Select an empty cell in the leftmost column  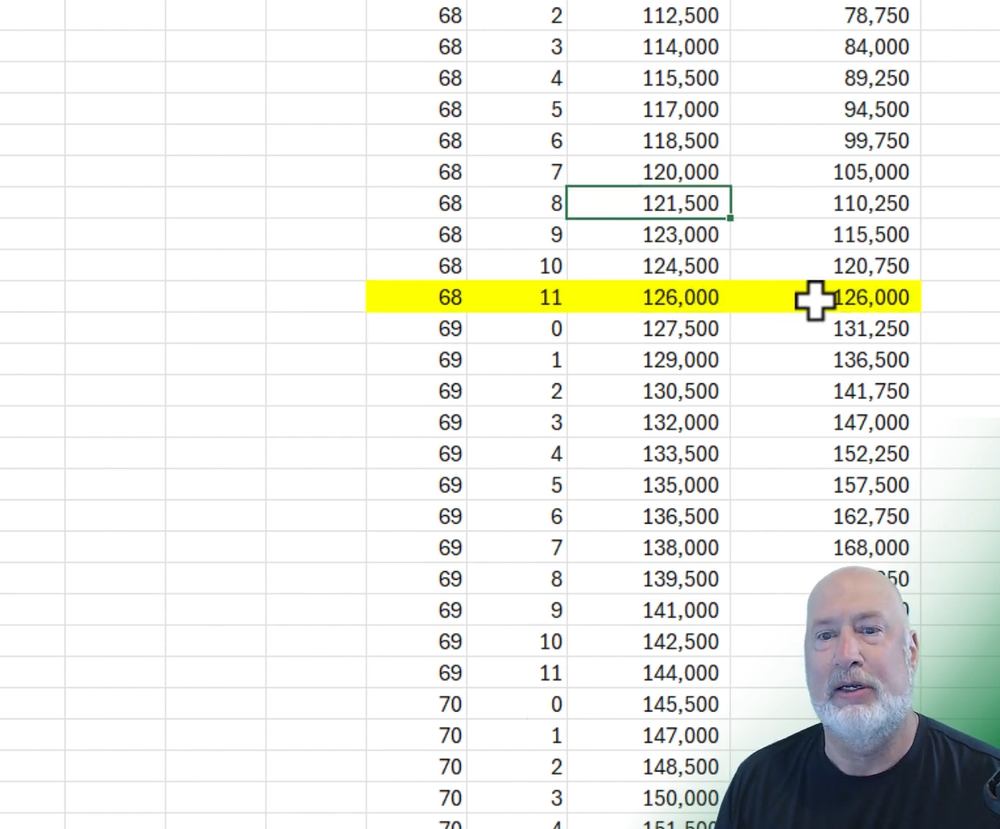[30, 400]
